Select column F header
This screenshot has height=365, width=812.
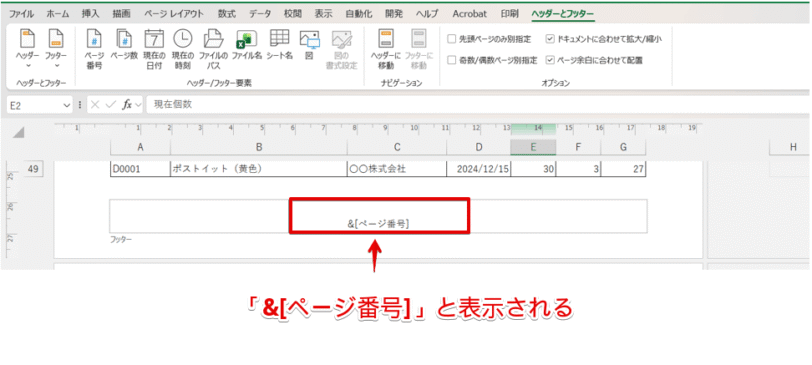[578, 147]
